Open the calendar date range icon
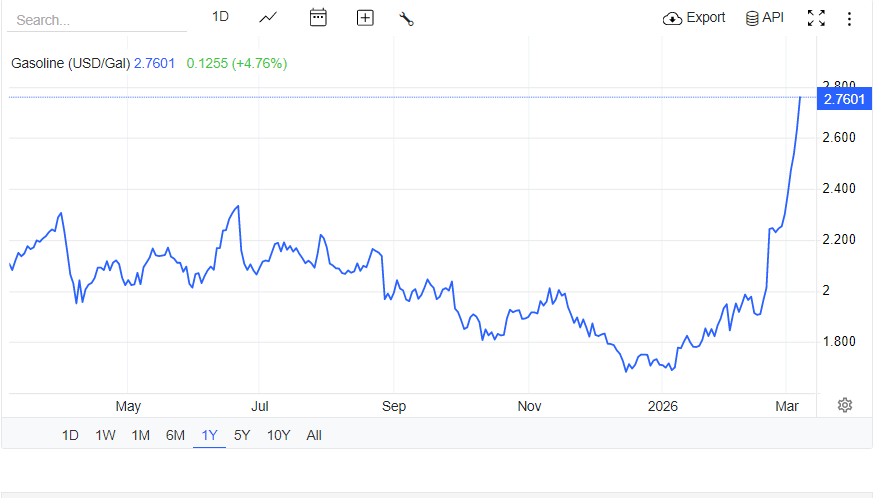Image resolution: width=892 pixels, height=498 pixels. click(318, 18)
